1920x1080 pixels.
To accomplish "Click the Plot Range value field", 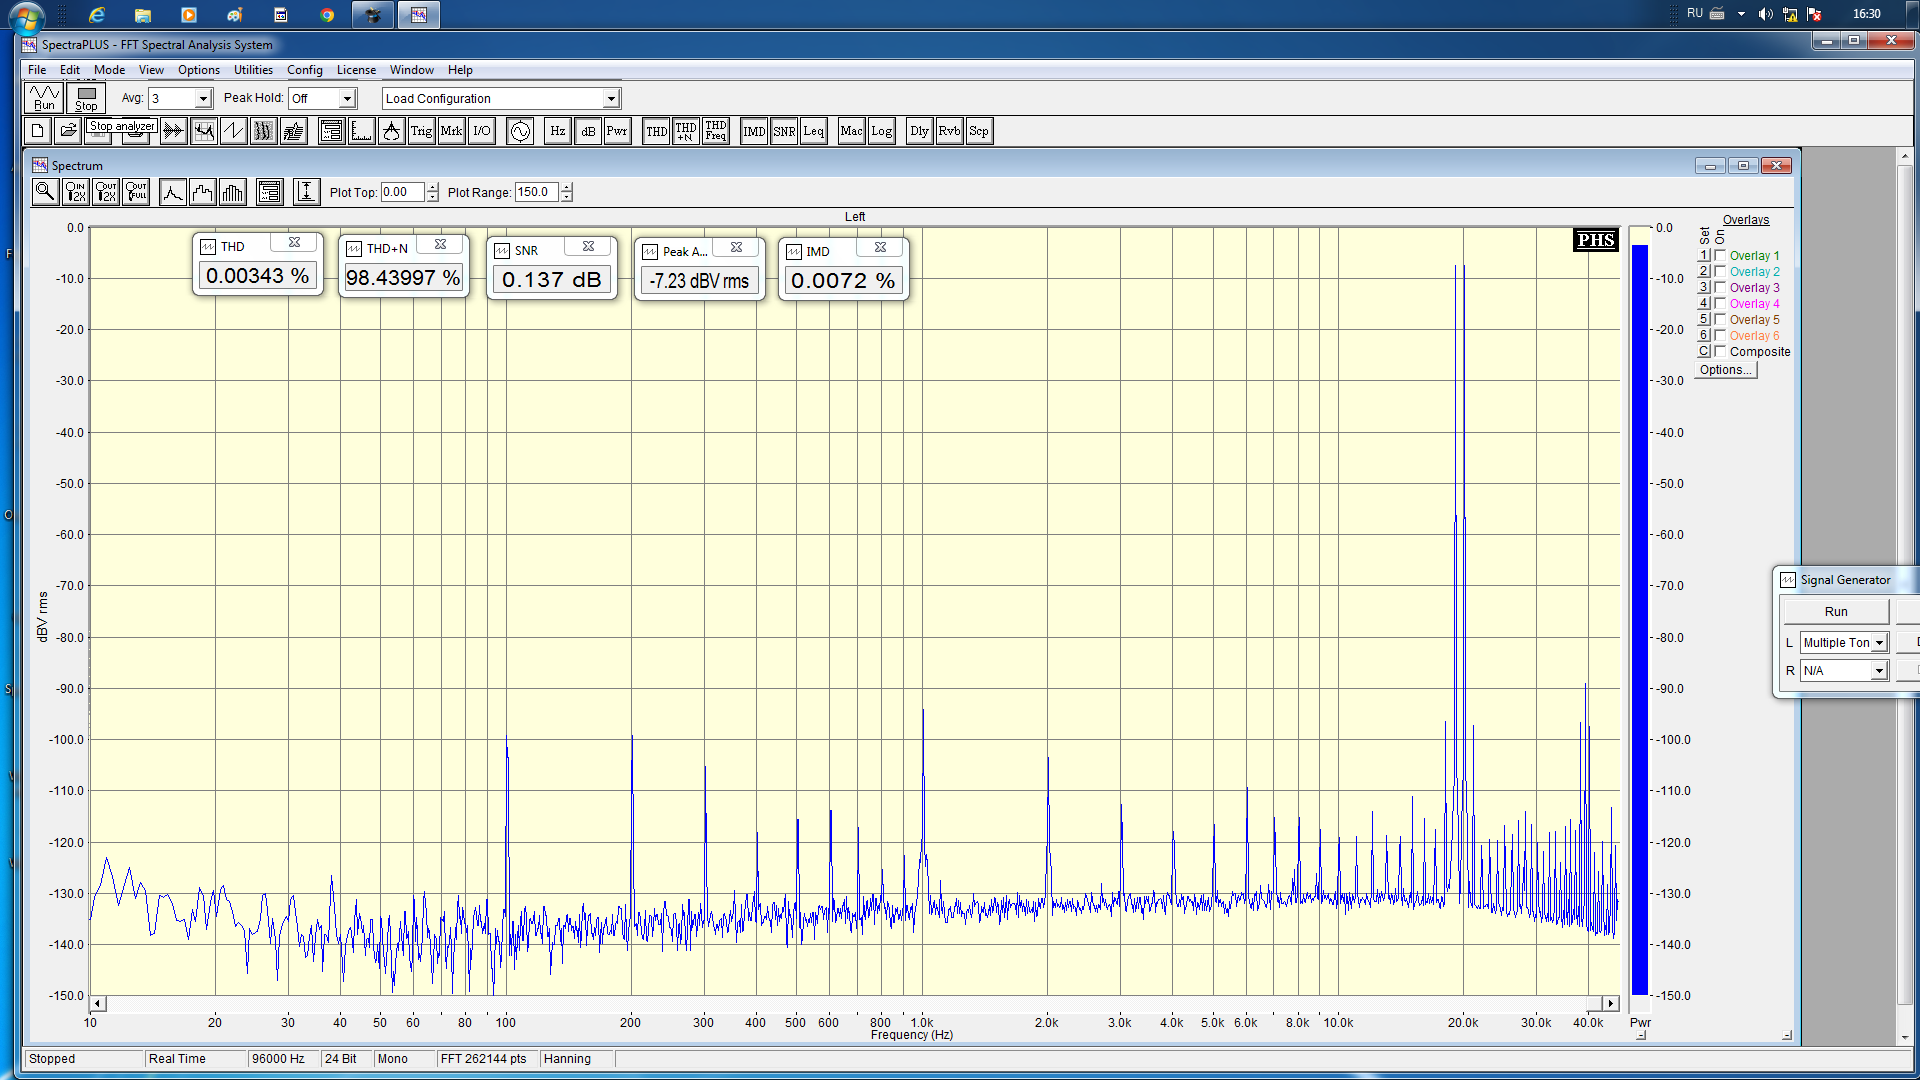I will tap(536, 192).
